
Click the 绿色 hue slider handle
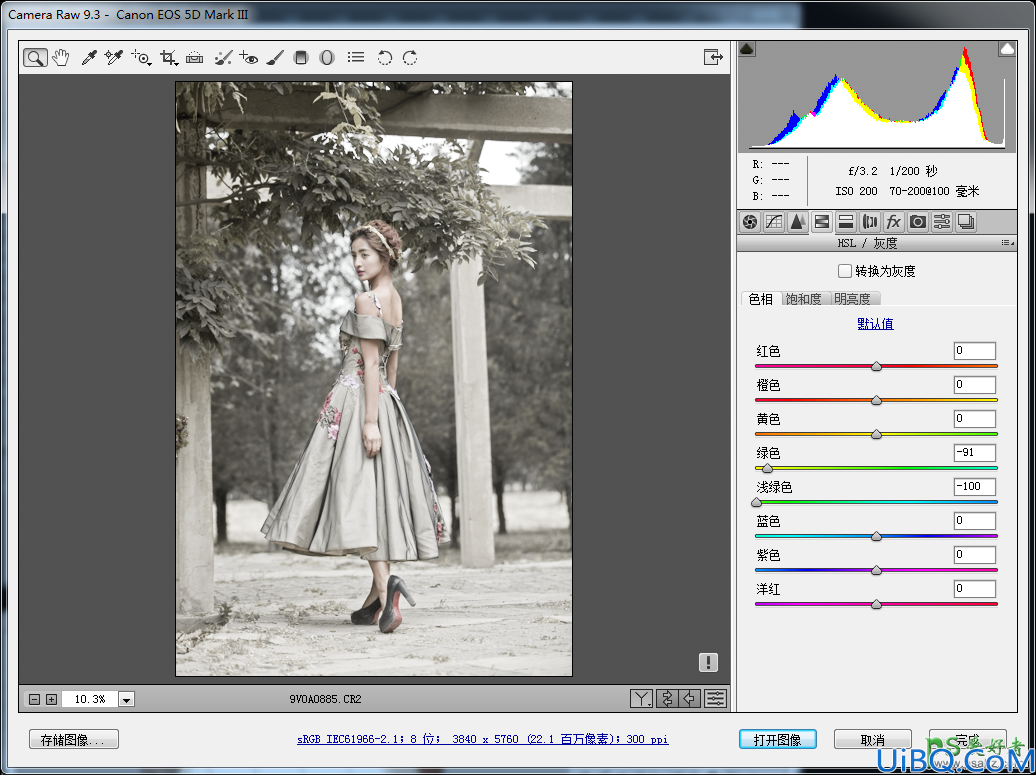(767, 468)
